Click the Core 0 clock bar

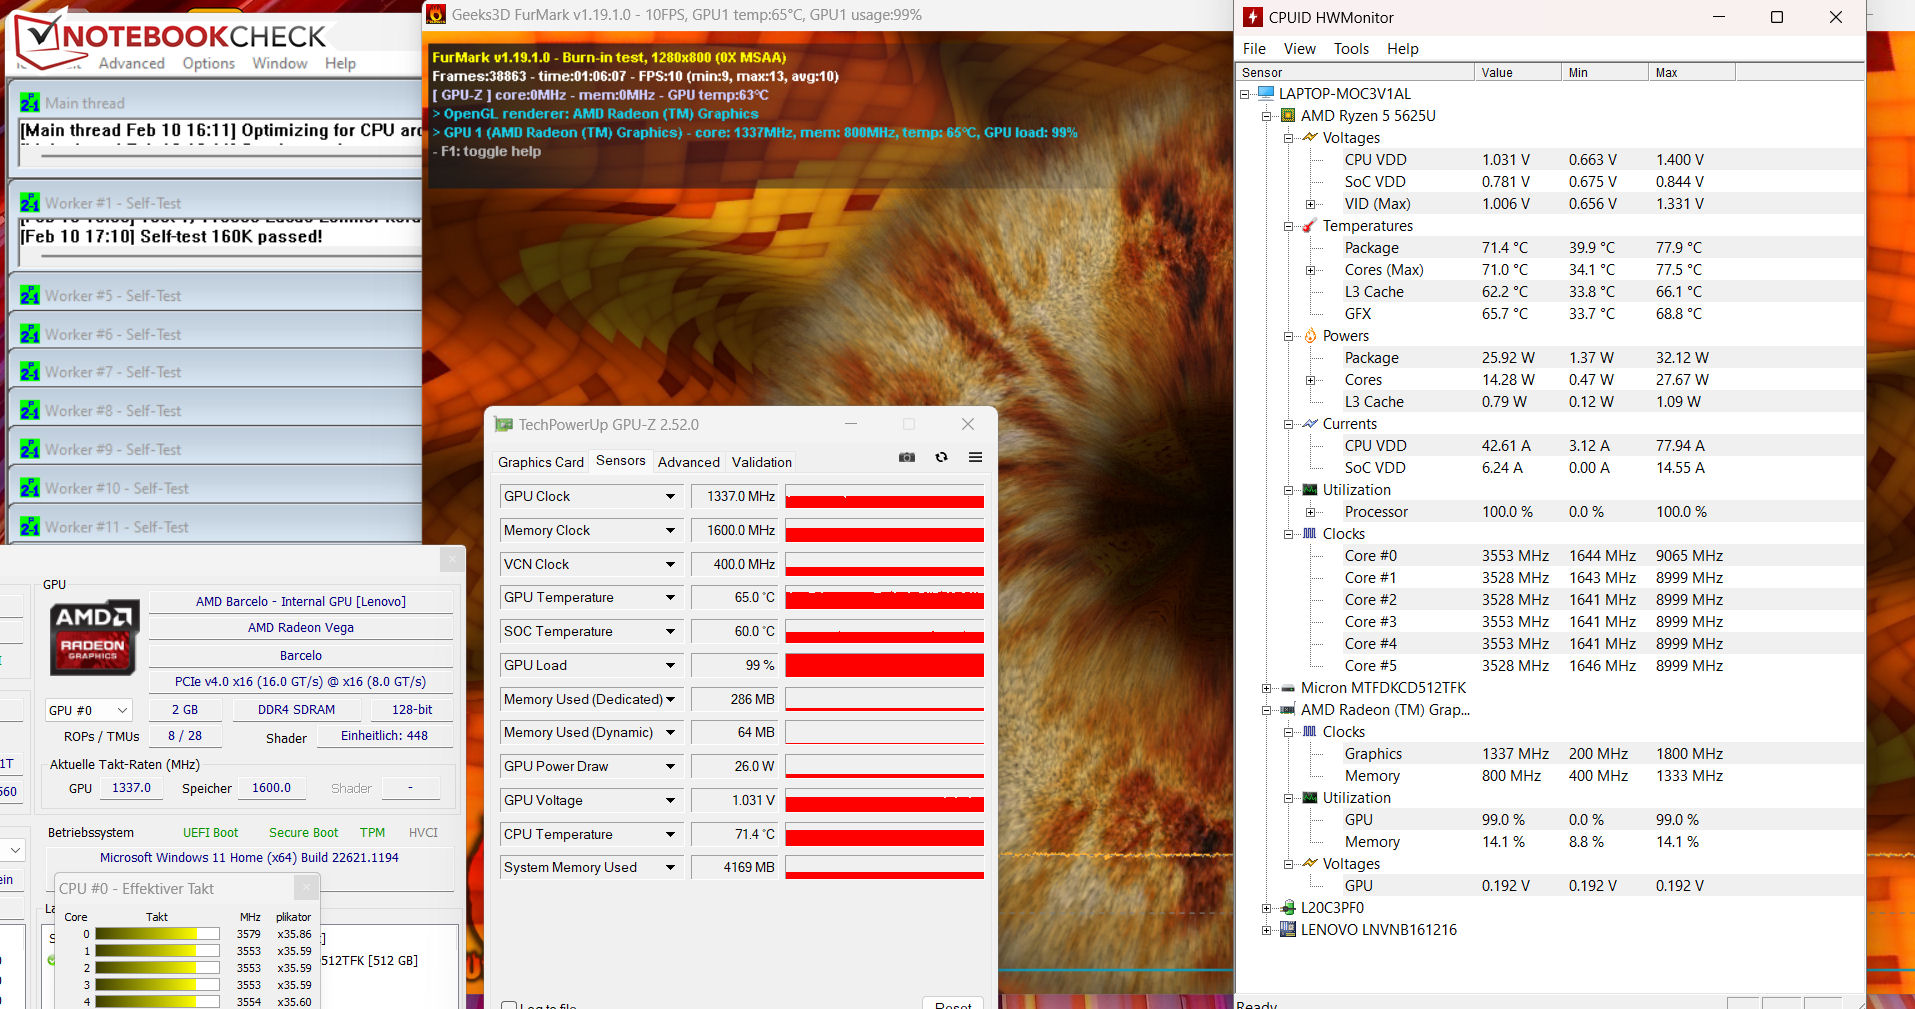(x=157, y=934)
